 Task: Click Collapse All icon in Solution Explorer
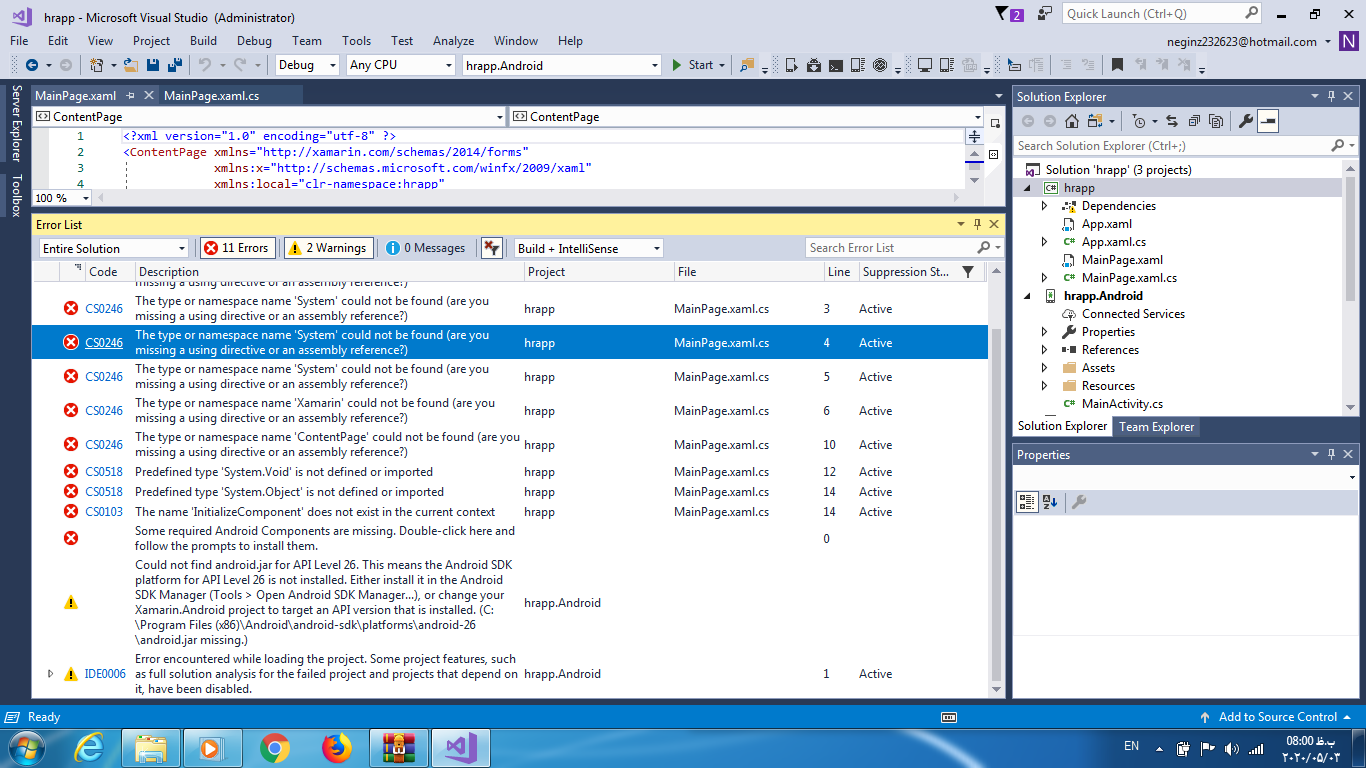1194,121
